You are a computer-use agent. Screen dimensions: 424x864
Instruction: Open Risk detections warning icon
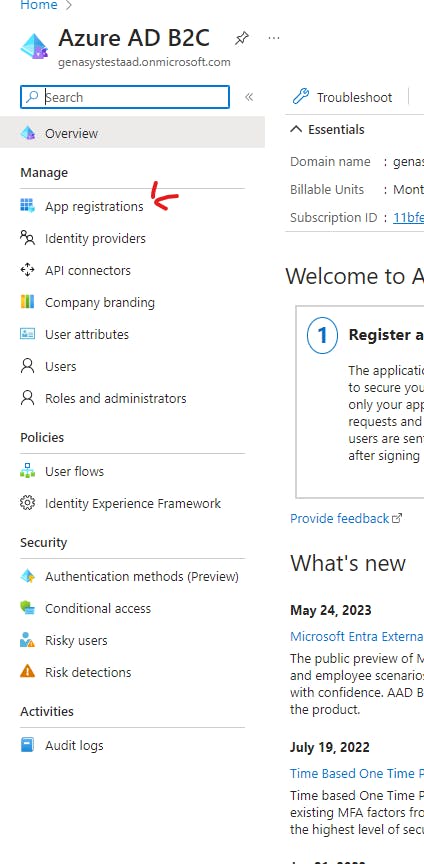(x=27, y=672)
